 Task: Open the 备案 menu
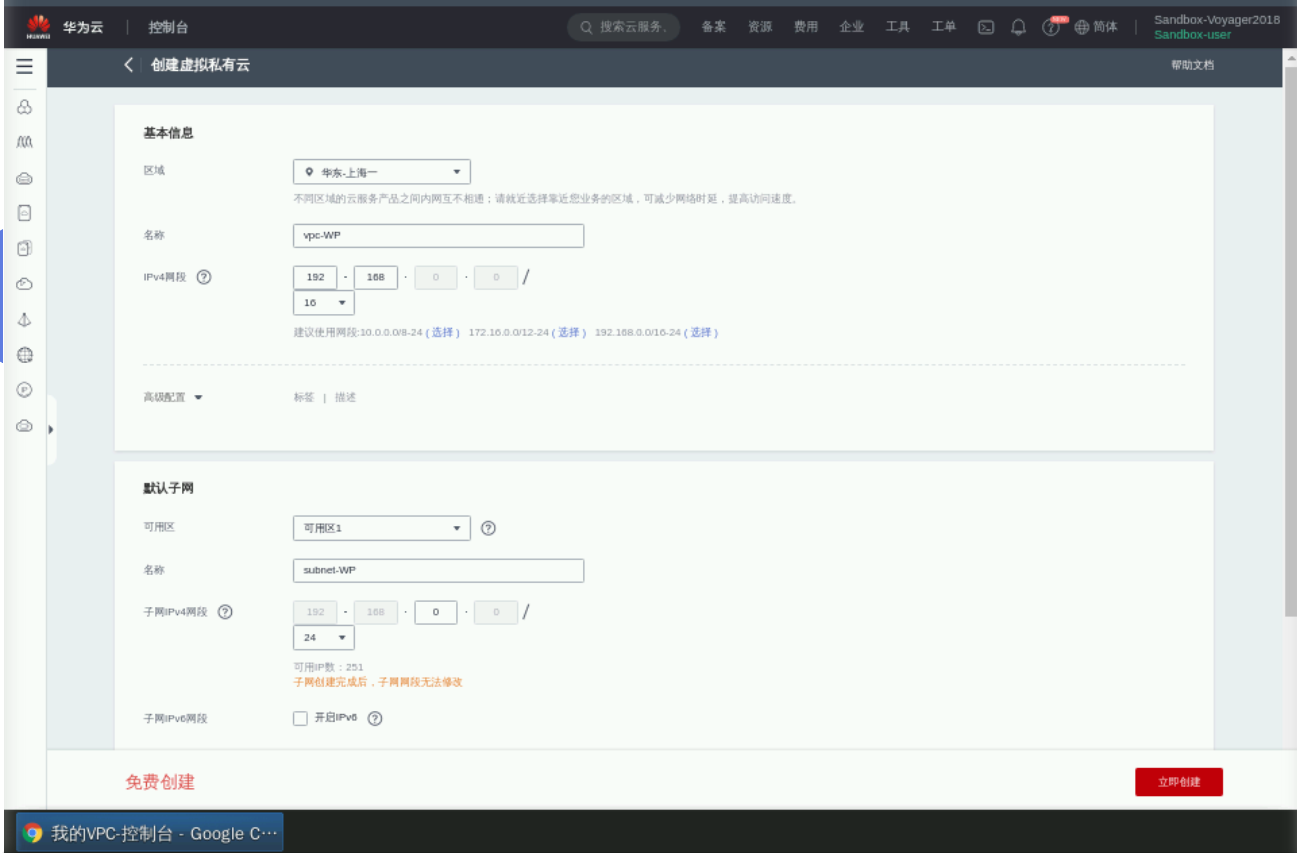coord(714,27)
